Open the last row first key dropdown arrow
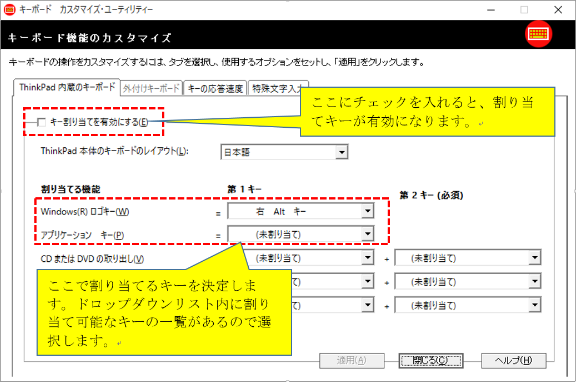 [367, 305]
